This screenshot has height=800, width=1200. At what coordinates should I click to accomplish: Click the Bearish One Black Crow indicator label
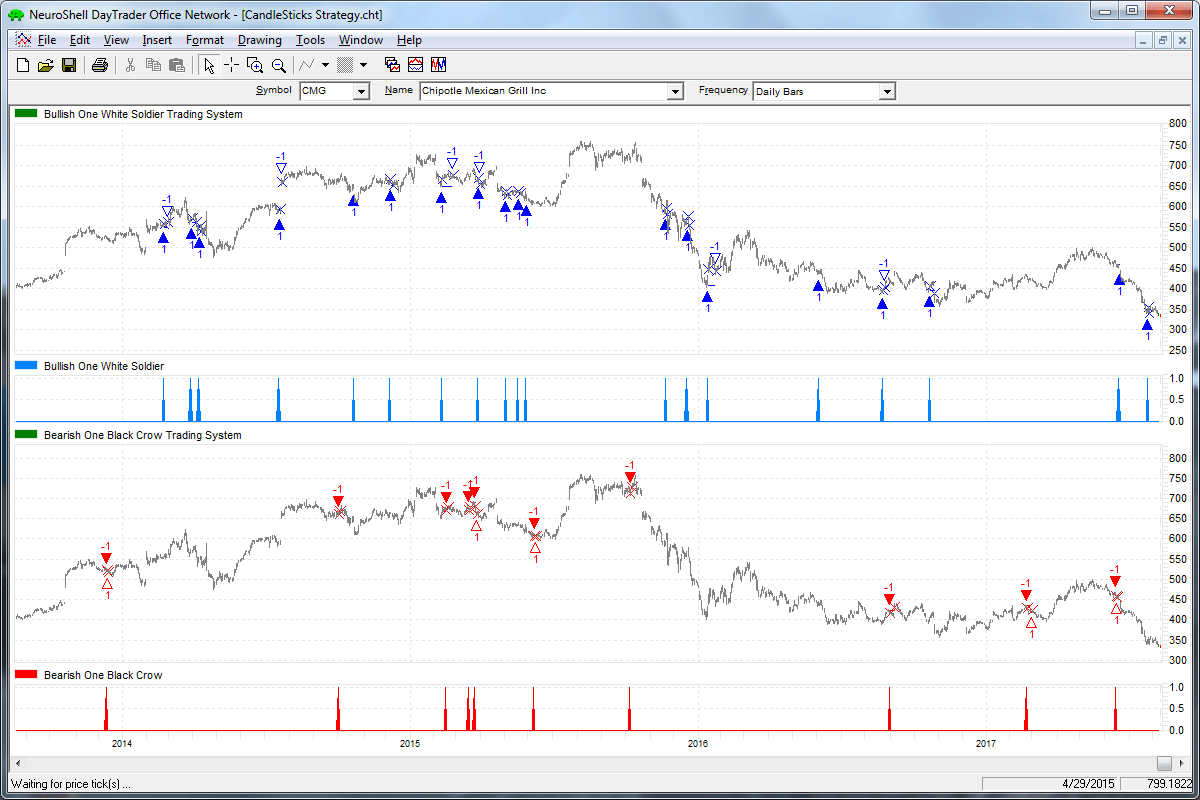[103, 675]
